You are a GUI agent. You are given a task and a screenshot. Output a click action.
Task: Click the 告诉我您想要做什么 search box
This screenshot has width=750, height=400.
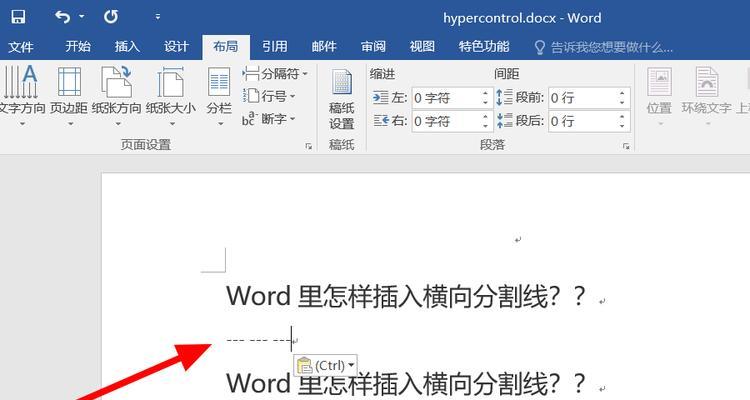point(612,47)
